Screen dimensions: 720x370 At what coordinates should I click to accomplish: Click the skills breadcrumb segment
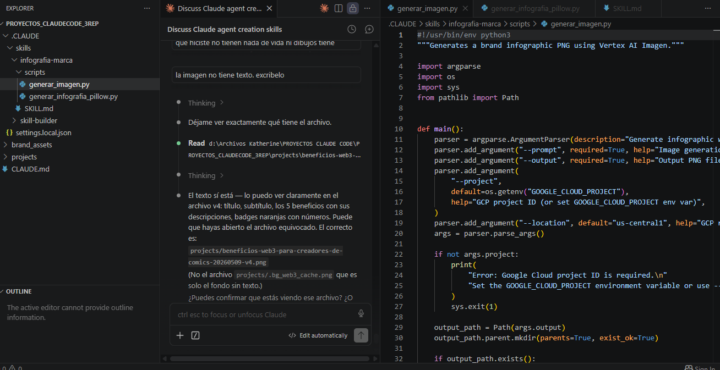tap(432, 24)
